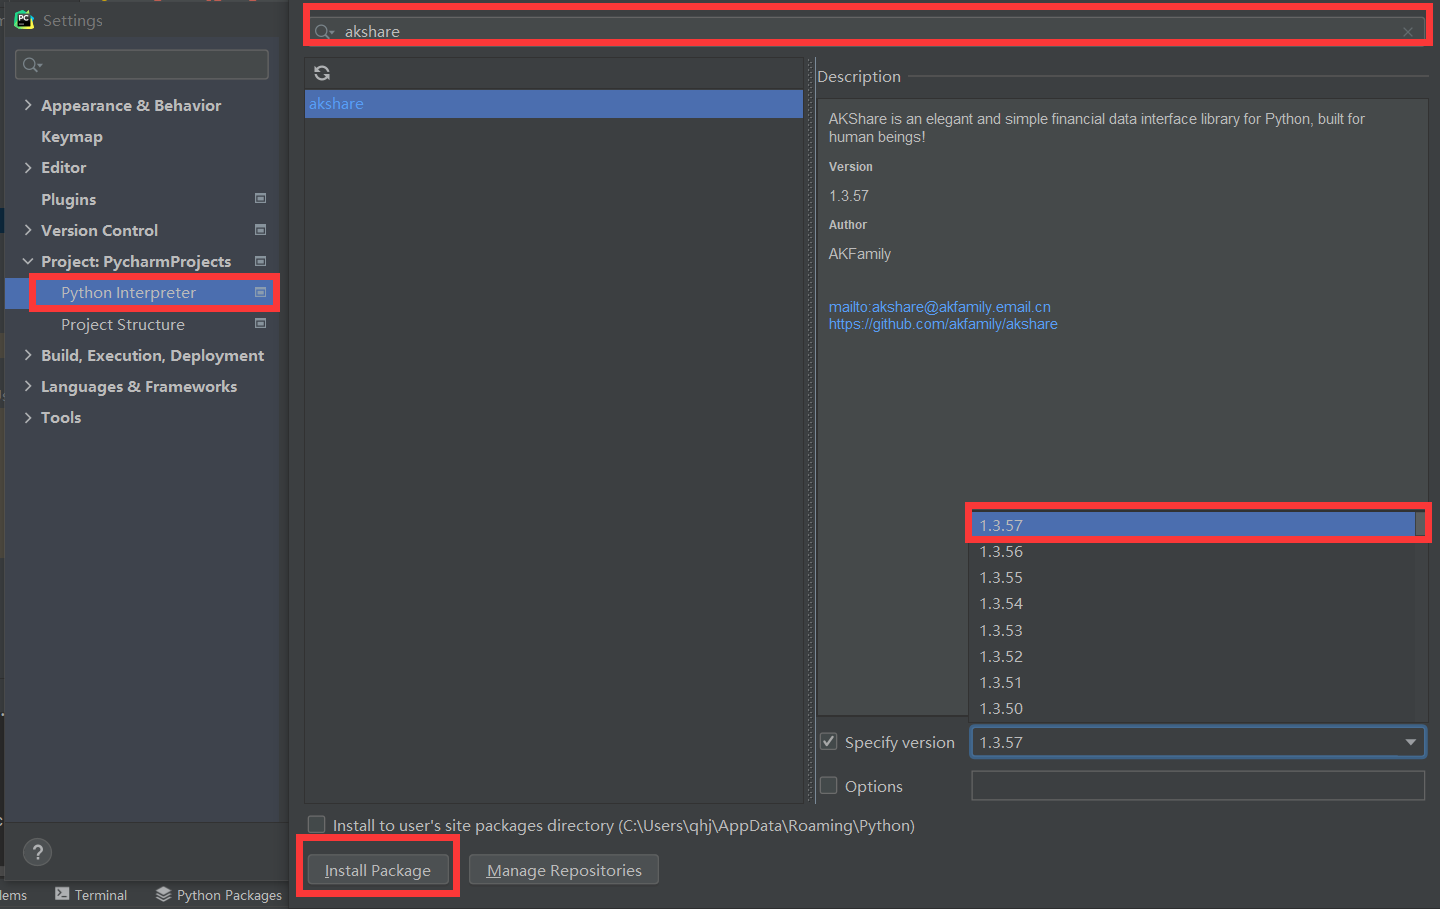
Task: Choose version 1.3.57 in the dropdown list
Action: pyautogui.click(x=1192, y=525)
